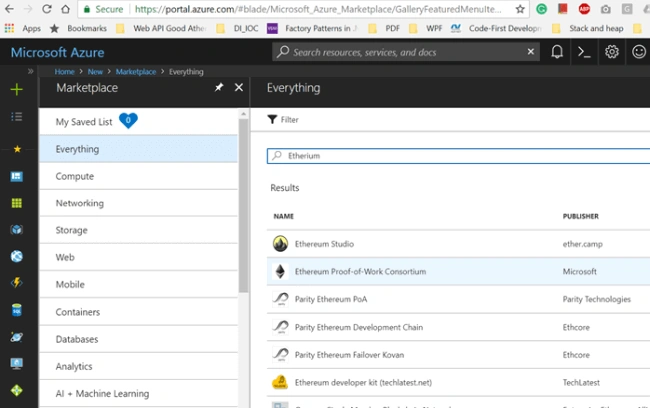Select the Everything category
Screen dimensions: 650x408
point(139,149)
